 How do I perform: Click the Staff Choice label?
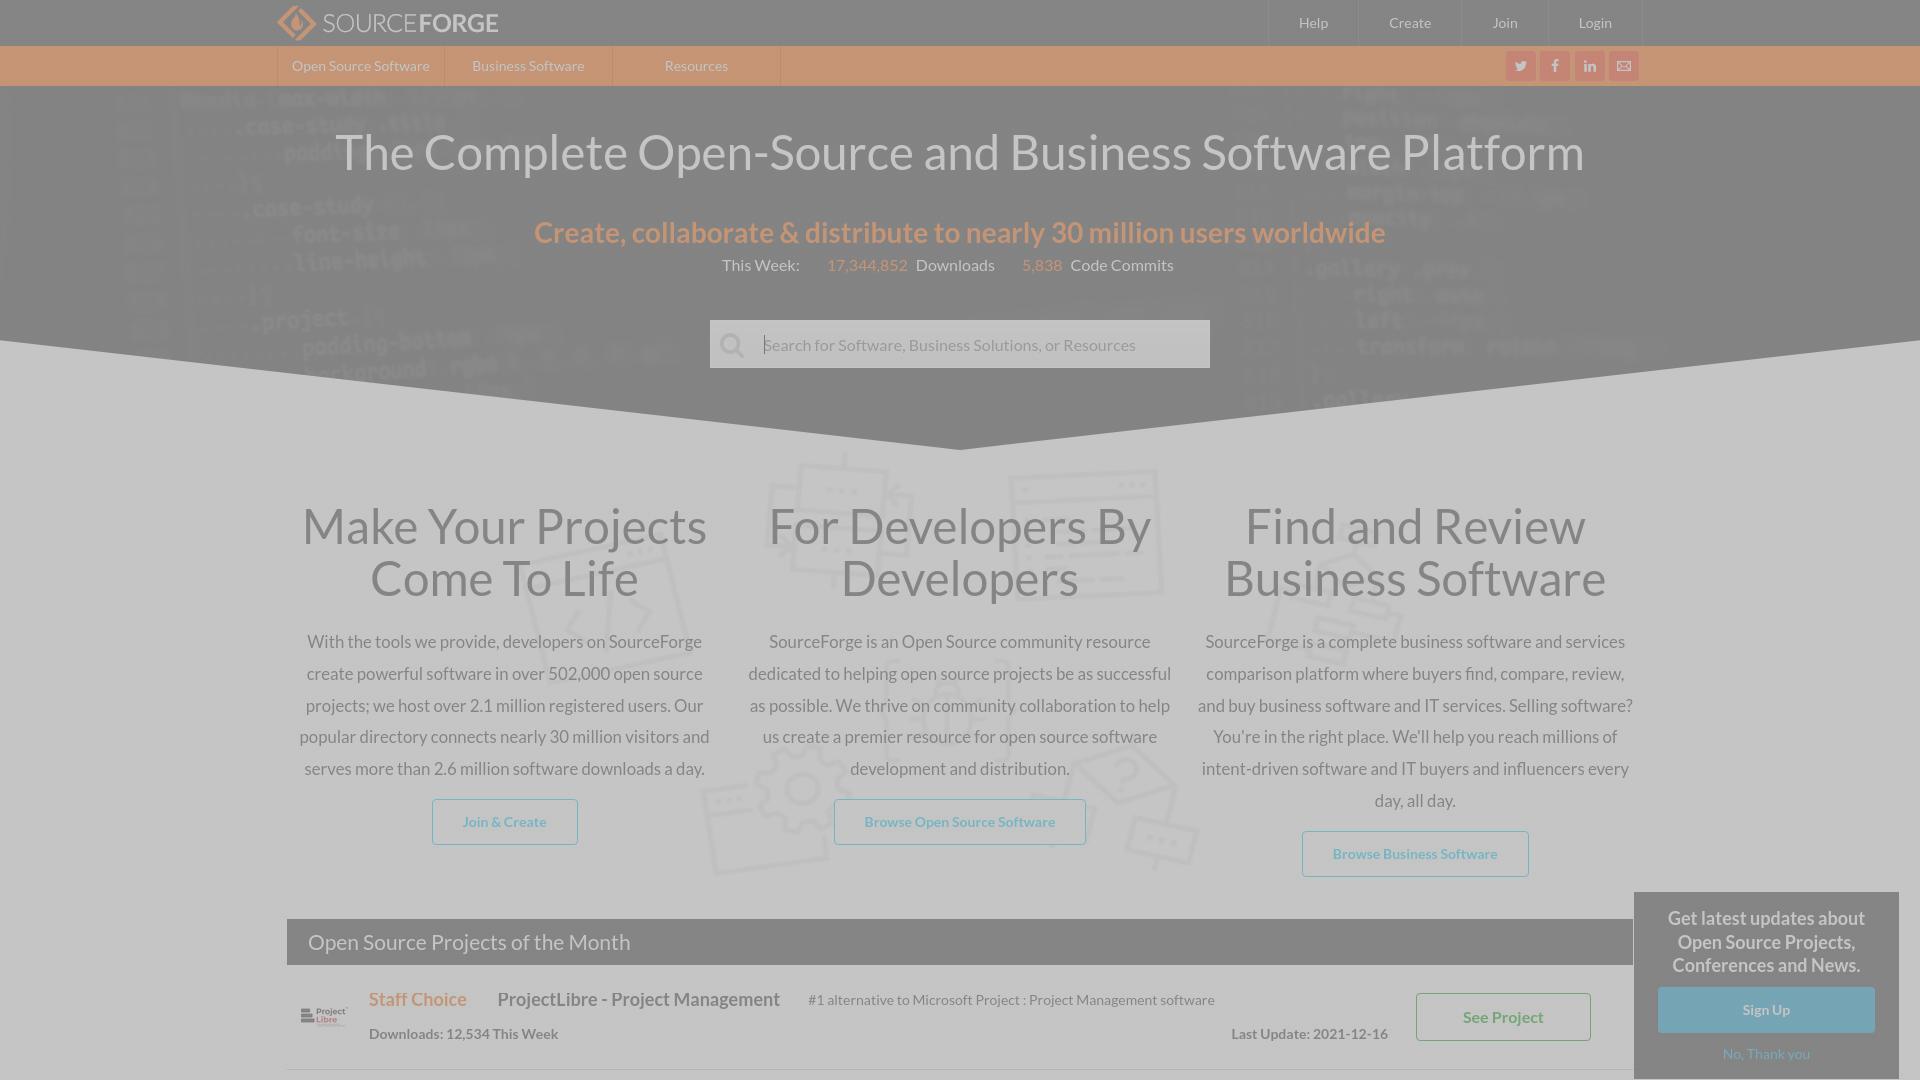coord(418,1000)
